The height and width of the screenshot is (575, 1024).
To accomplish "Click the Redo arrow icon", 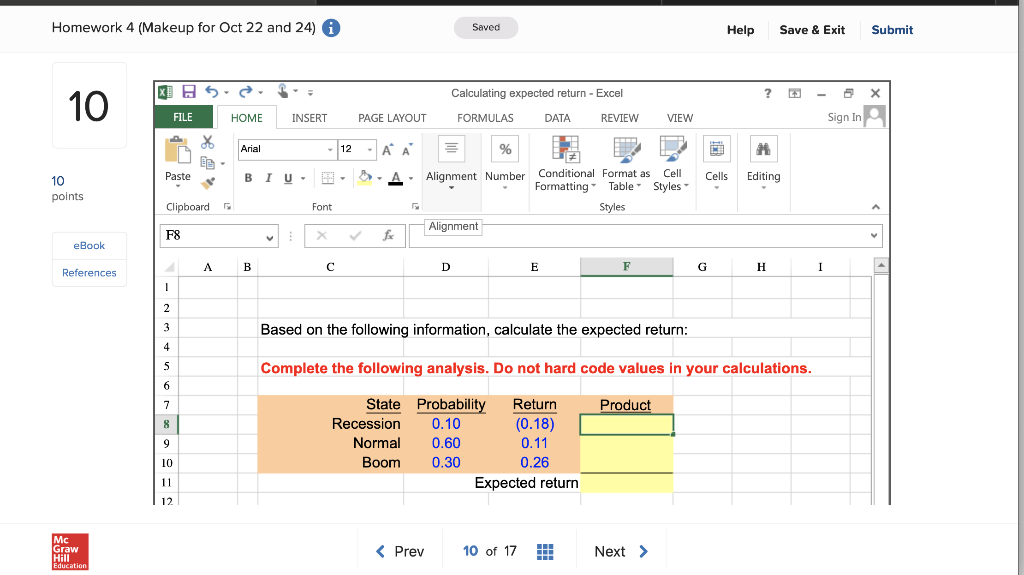I will coord(245,92).
